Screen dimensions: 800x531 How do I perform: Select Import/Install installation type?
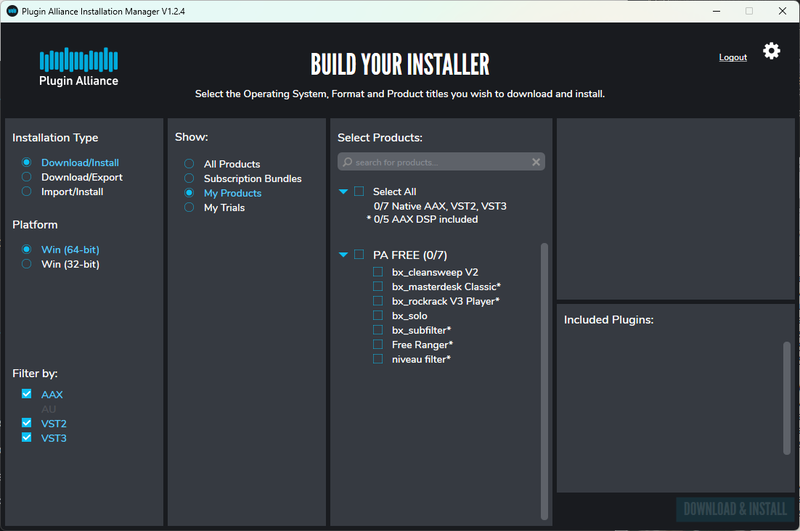[27, 192]
